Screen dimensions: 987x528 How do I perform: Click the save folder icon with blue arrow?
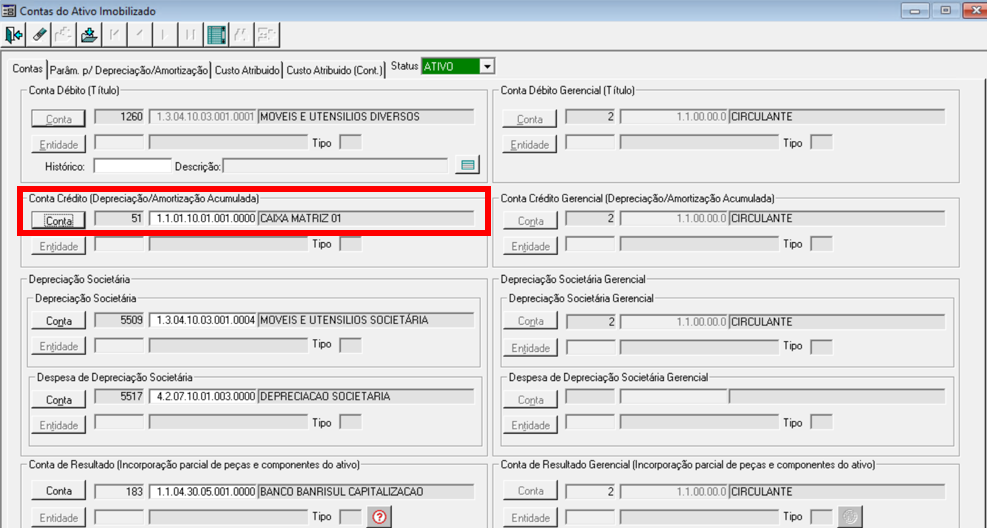tap(89, 35)
